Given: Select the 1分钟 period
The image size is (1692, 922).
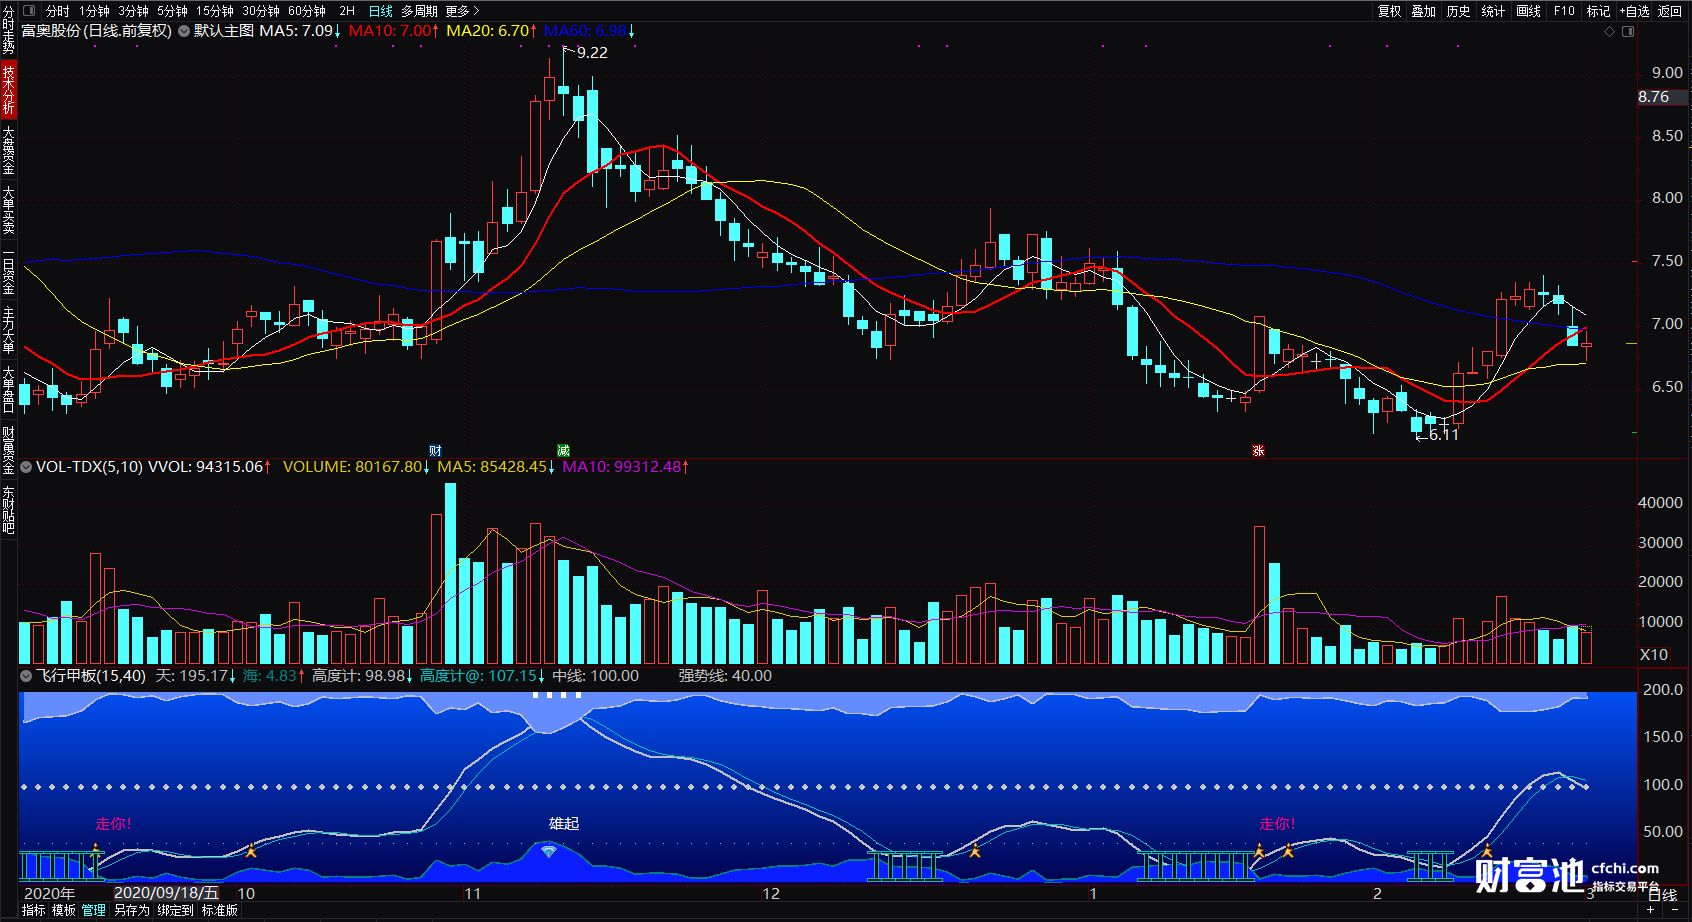Looking at the screenshot, I should 95,11.
